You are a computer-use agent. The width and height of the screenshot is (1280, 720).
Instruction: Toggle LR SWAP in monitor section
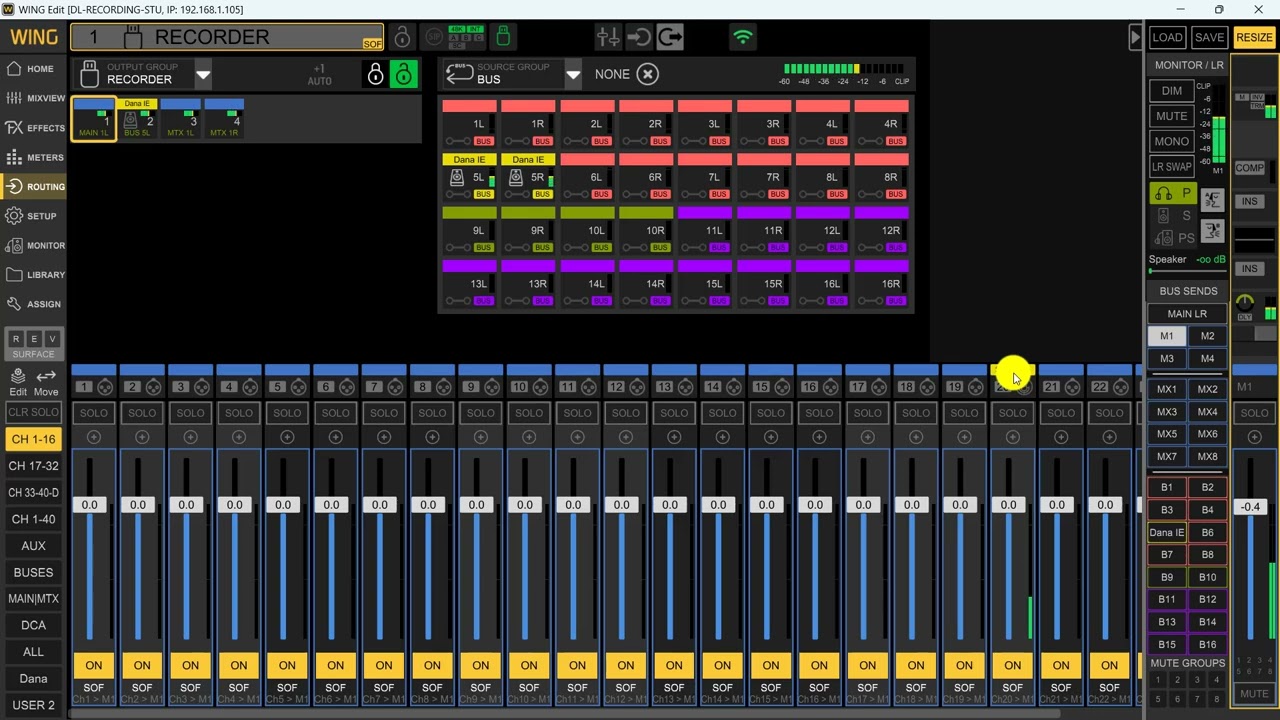[1171, 167]
